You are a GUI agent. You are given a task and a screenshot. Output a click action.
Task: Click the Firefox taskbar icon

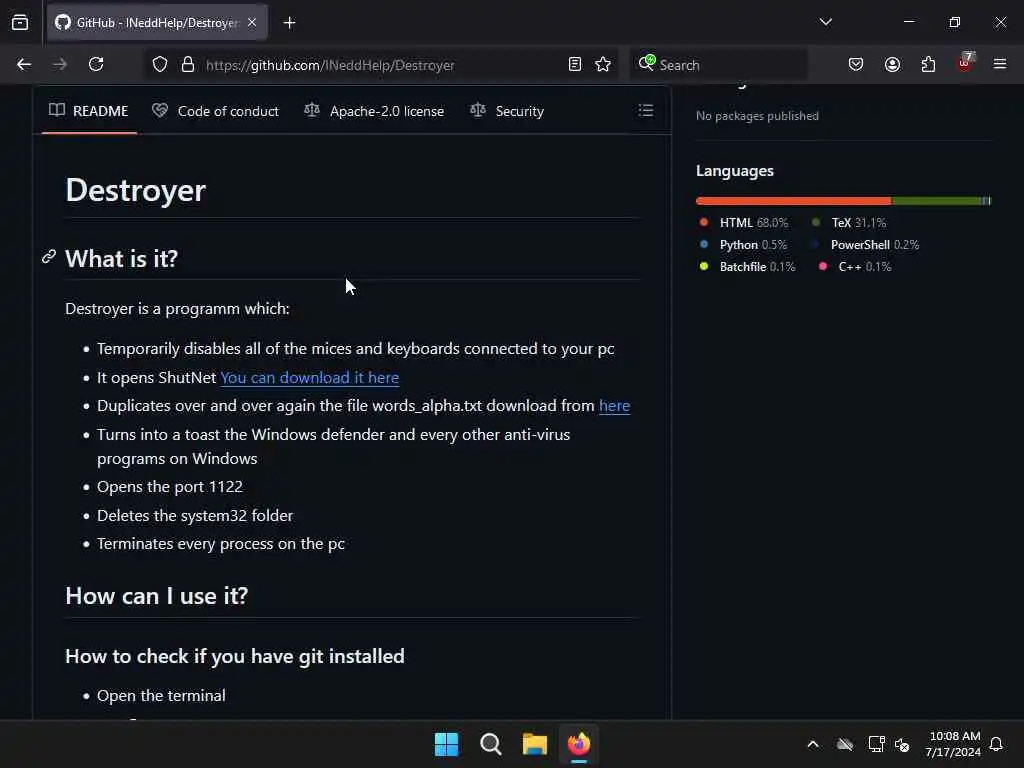tap(579, 744)
